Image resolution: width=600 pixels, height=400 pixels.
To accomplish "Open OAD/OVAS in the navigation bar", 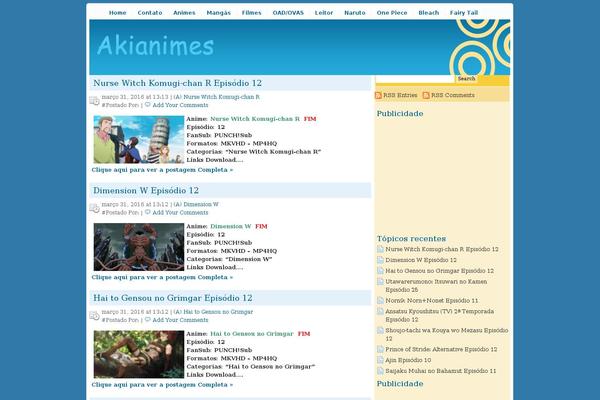I will click(288, 13).
